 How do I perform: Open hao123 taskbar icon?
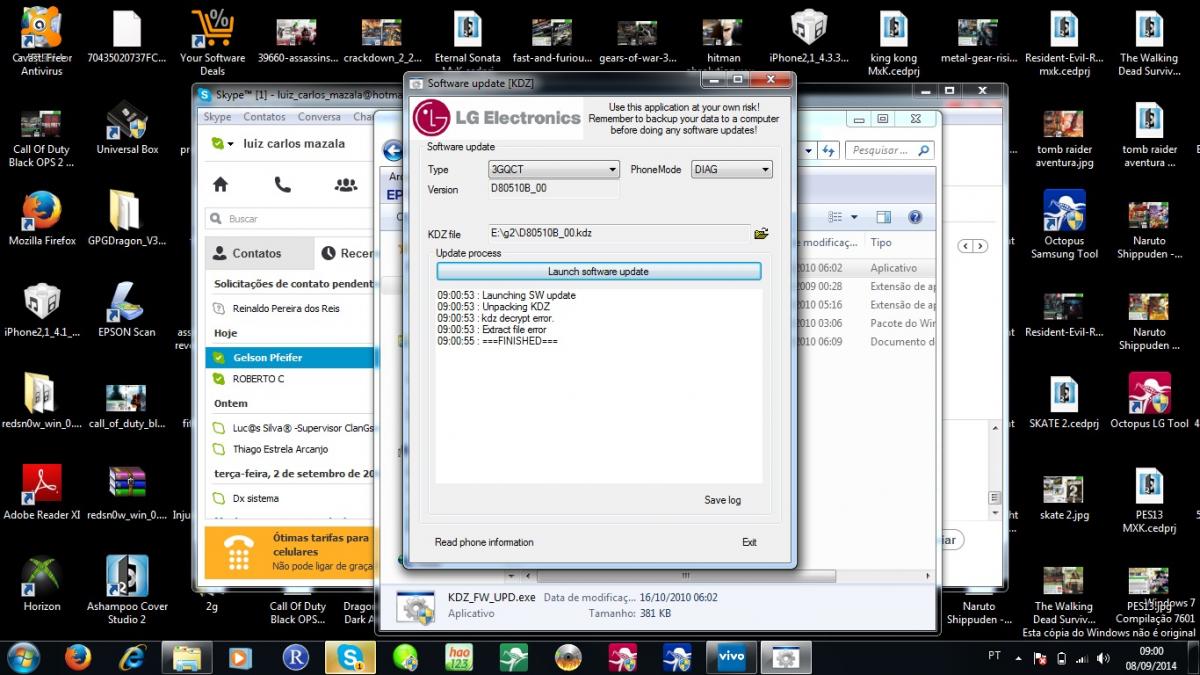459,657
